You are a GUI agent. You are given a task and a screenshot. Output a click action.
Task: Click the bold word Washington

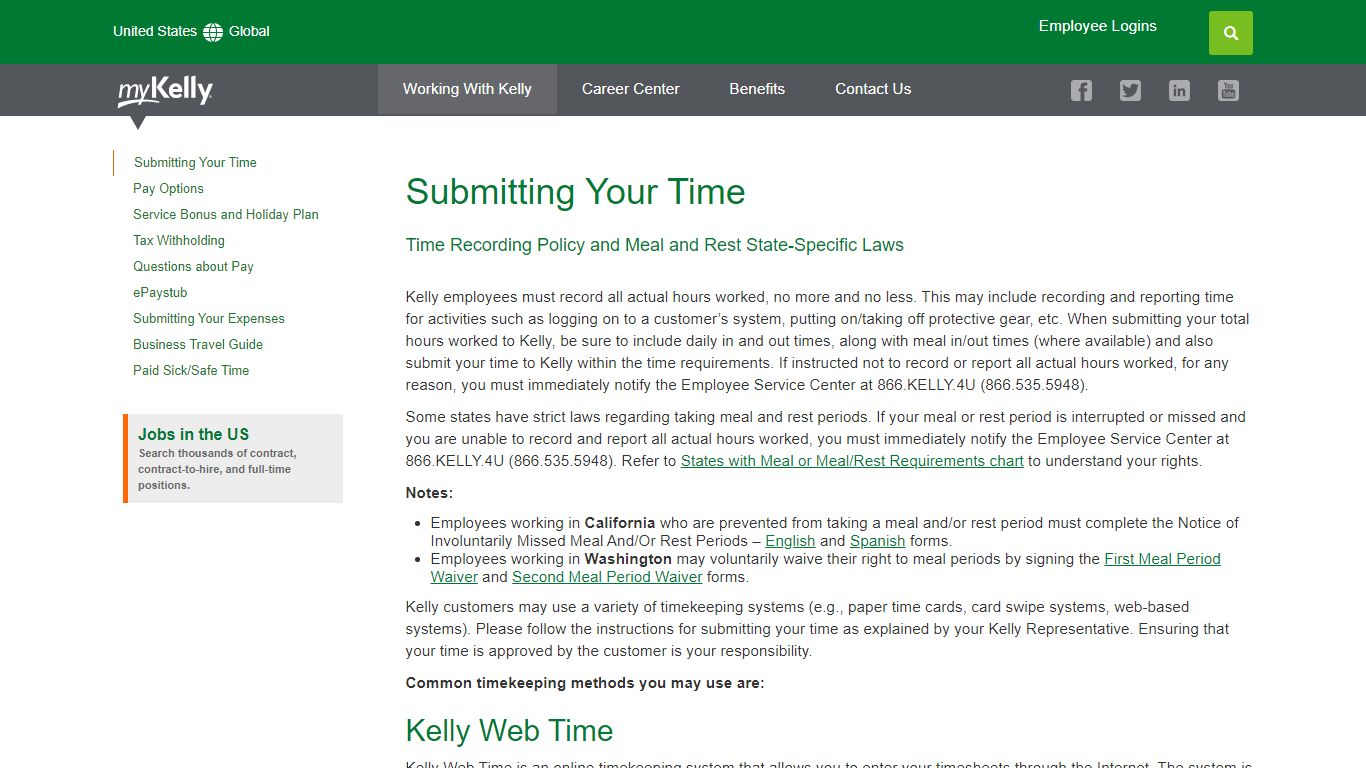pyautogui.click(x=628, y=559)
